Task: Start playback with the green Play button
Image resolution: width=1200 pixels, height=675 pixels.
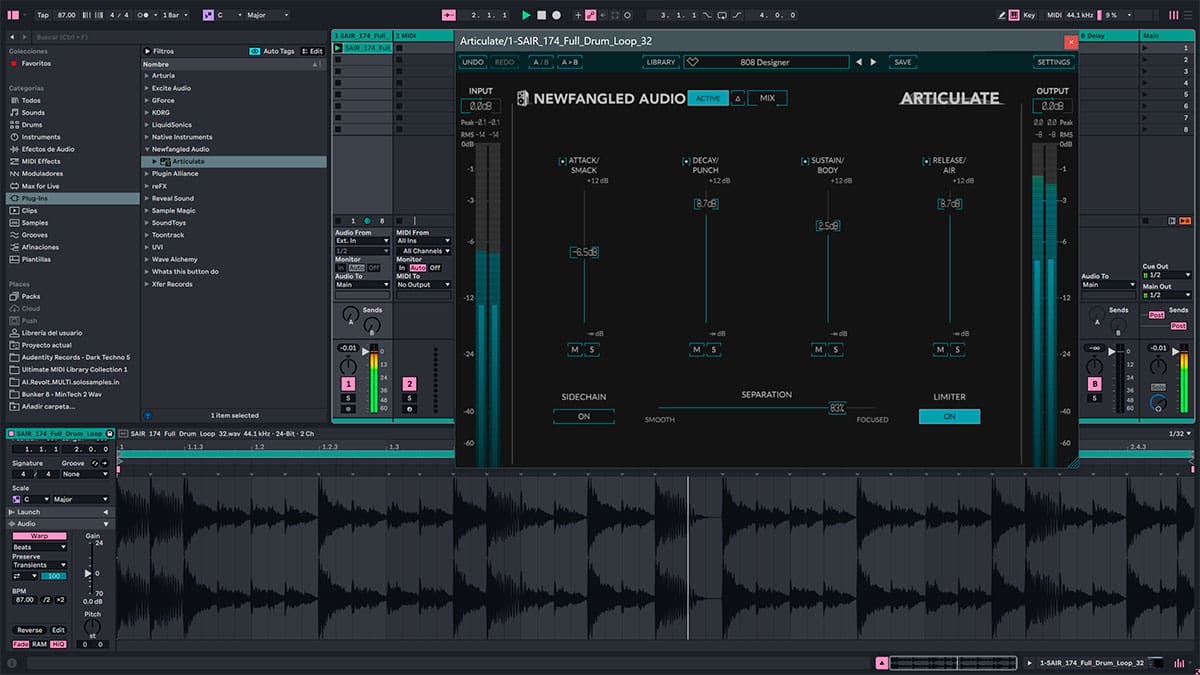Action: coord(526,15)
